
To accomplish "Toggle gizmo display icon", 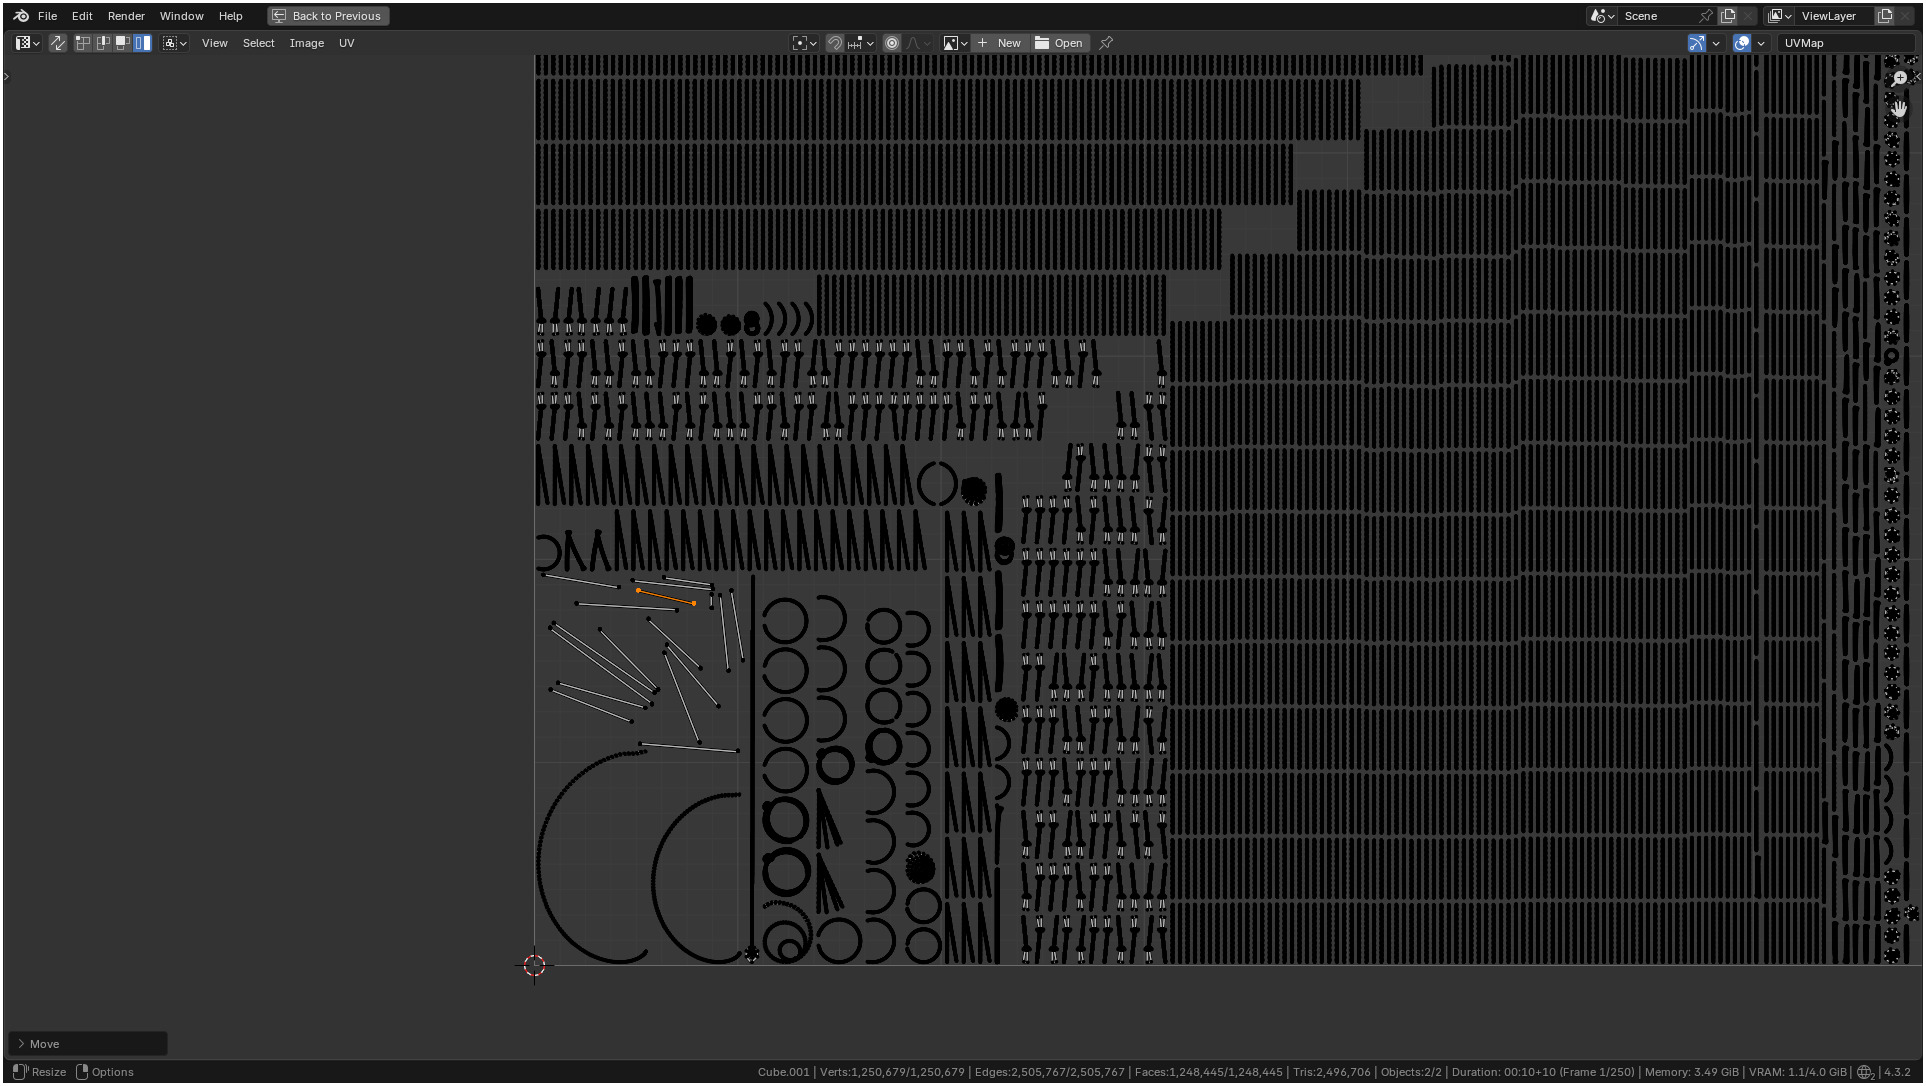I will (x=1696, y=43).
